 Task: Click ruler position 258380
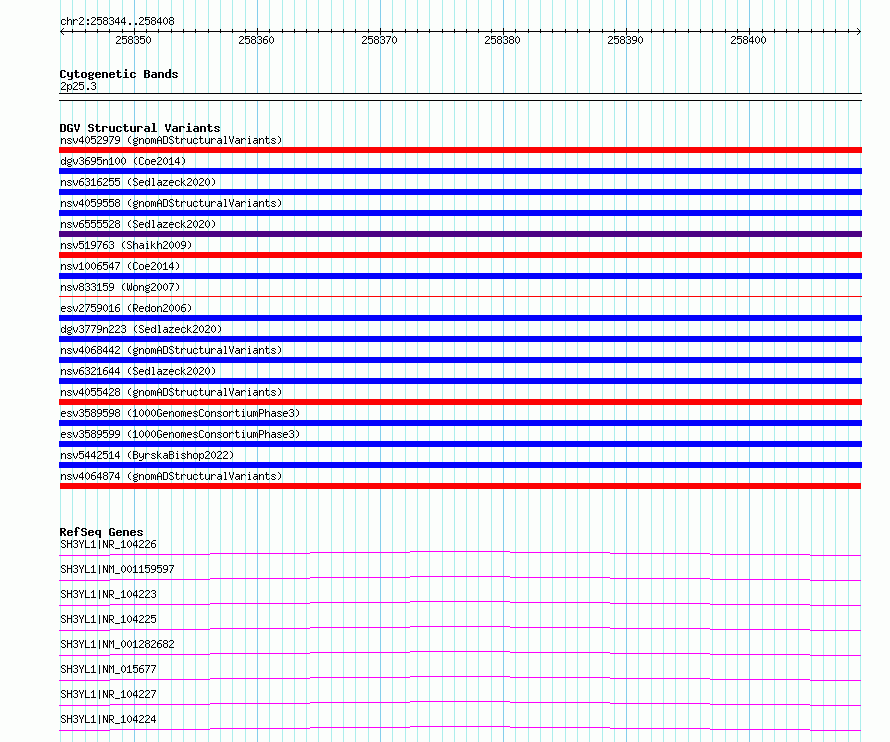(x=502, y=40)
